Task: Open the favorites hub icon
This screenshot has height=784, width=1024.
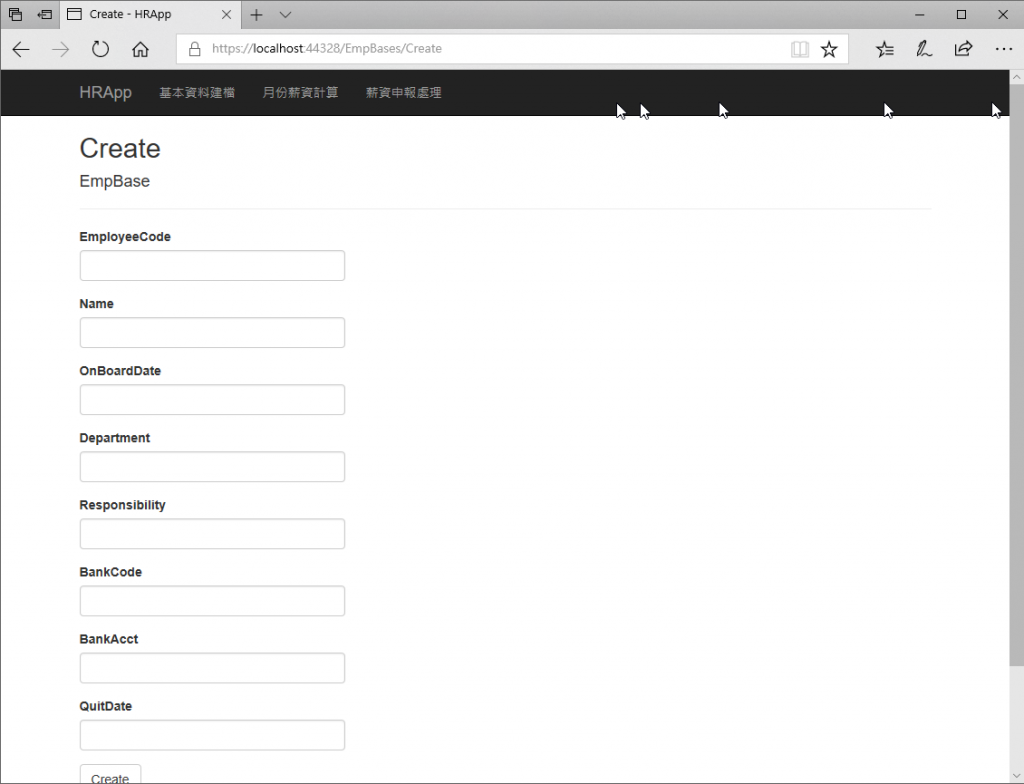Action: pyautogui.click(x=885, y=49)
